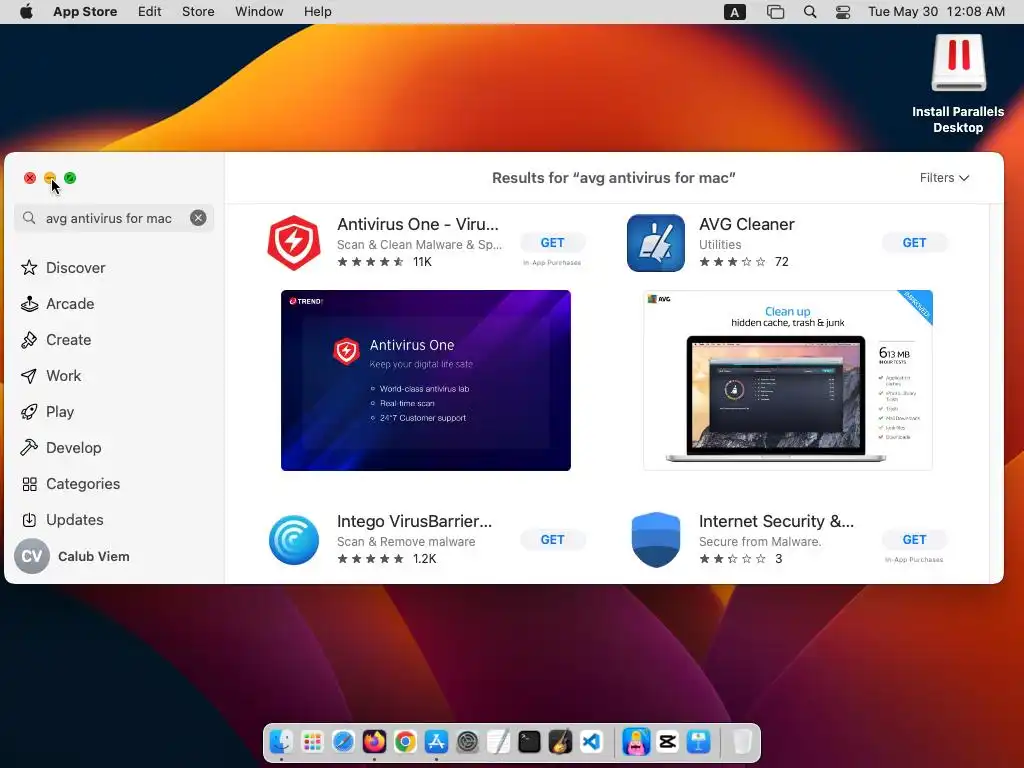Open the Antivirus One title link

[x=418, y=224]
